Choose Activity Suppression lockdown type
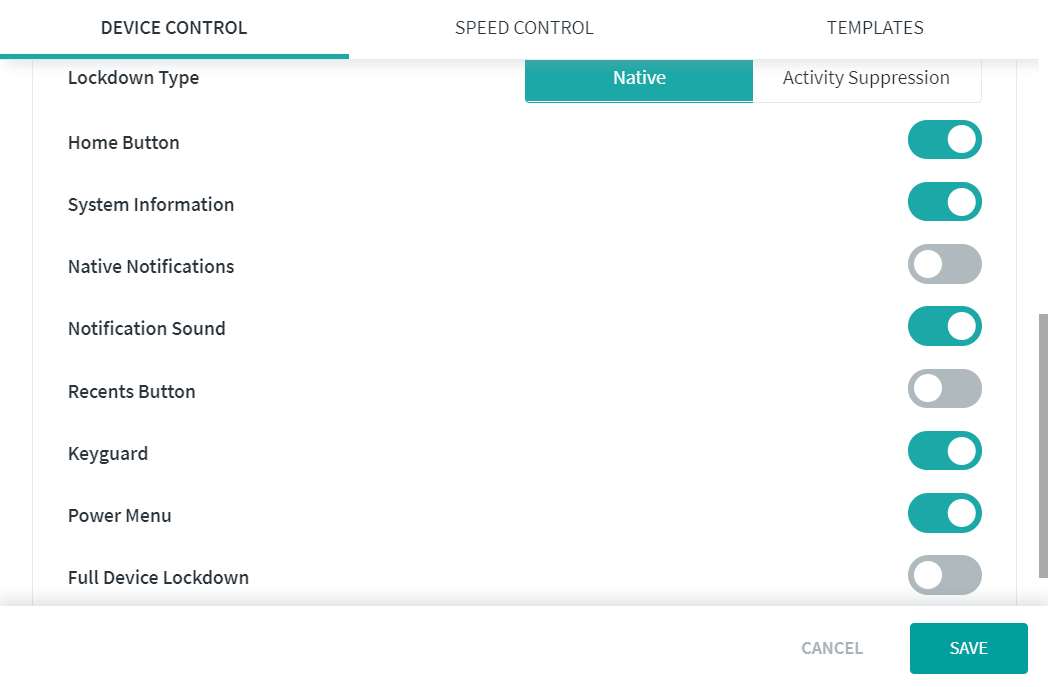Screen dimensions: 1048x687 coord(866,78)
